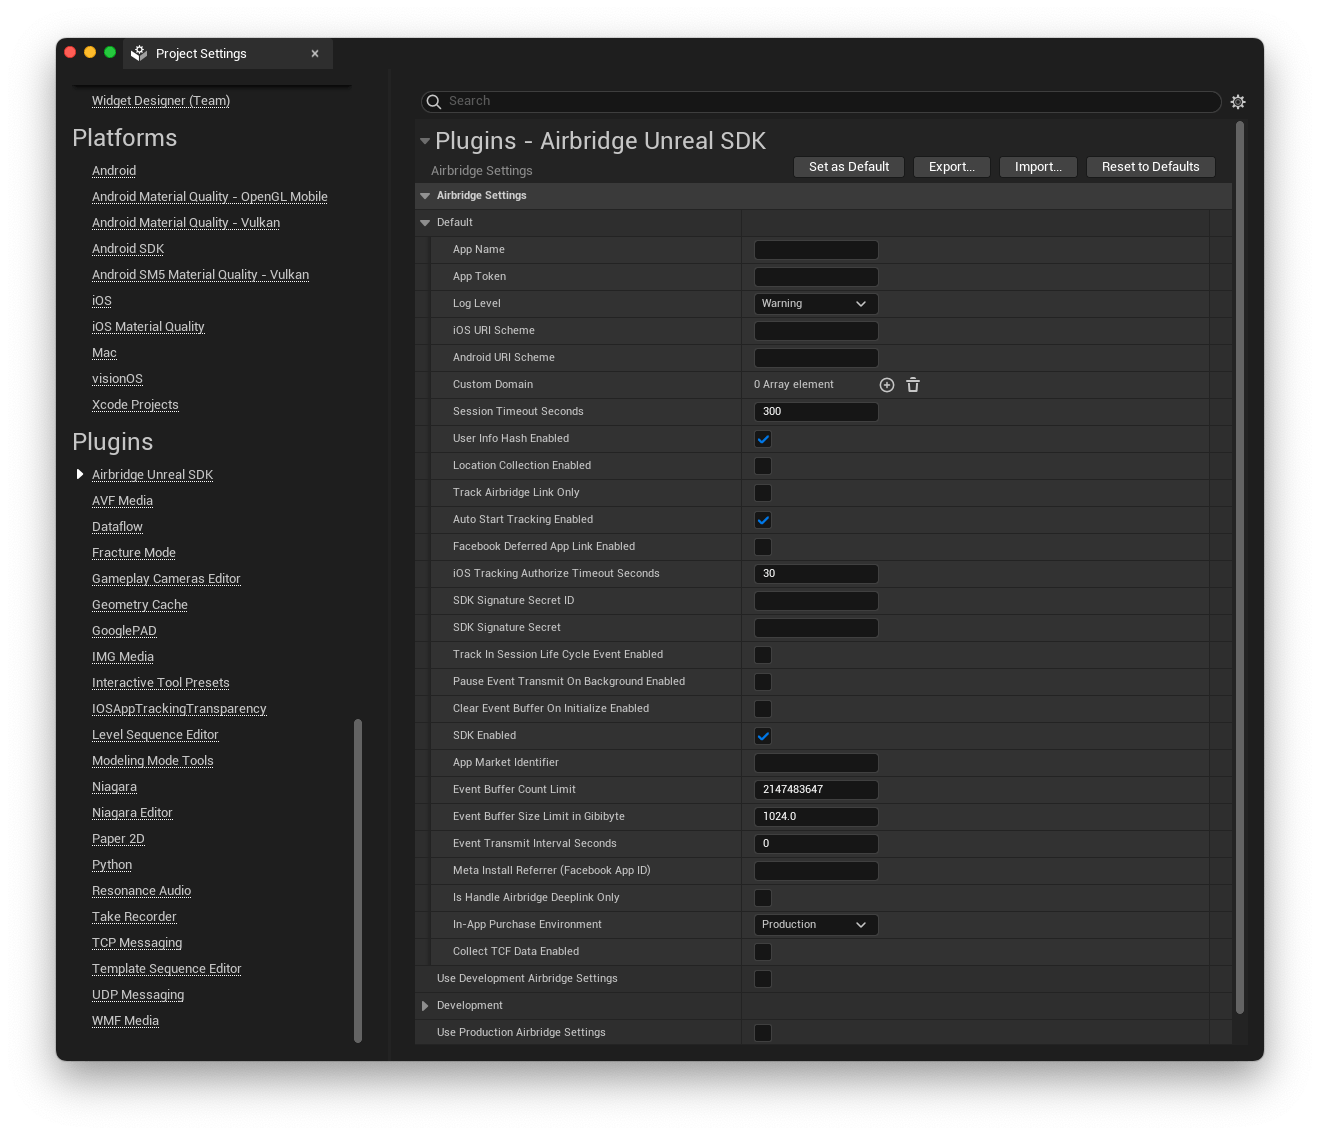Check Collect TCF Data Enabled
Image resolution: width=1320 pixels, height=1135 pixels.
pyautogui.click(x=763, y=952)
